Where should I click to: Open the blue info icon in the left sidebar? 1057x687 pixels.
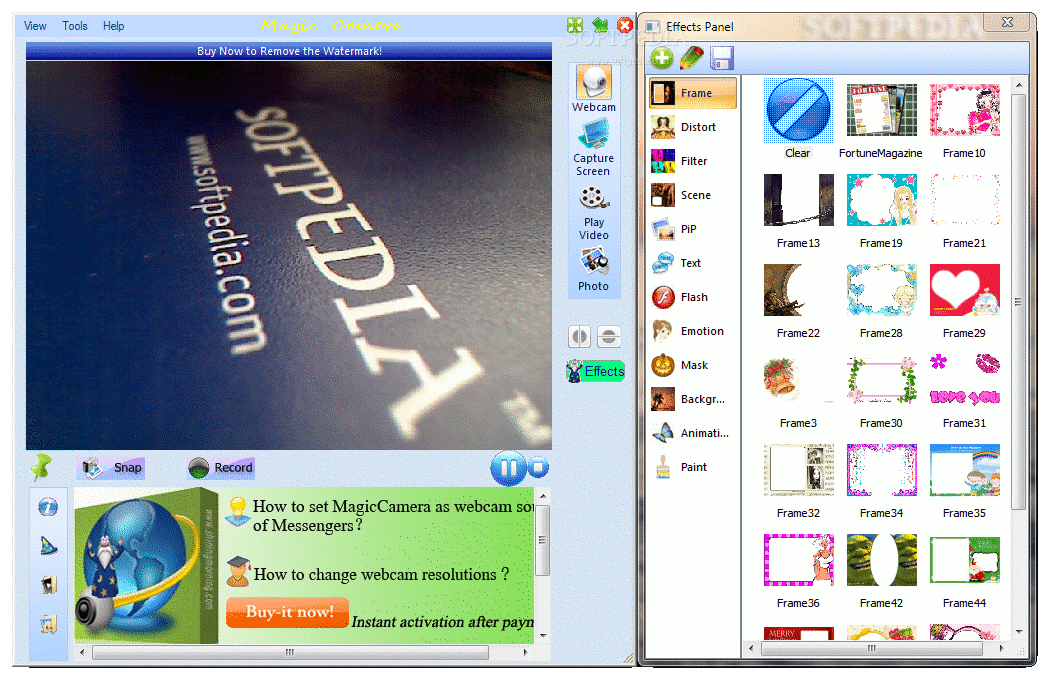[48, 507]
